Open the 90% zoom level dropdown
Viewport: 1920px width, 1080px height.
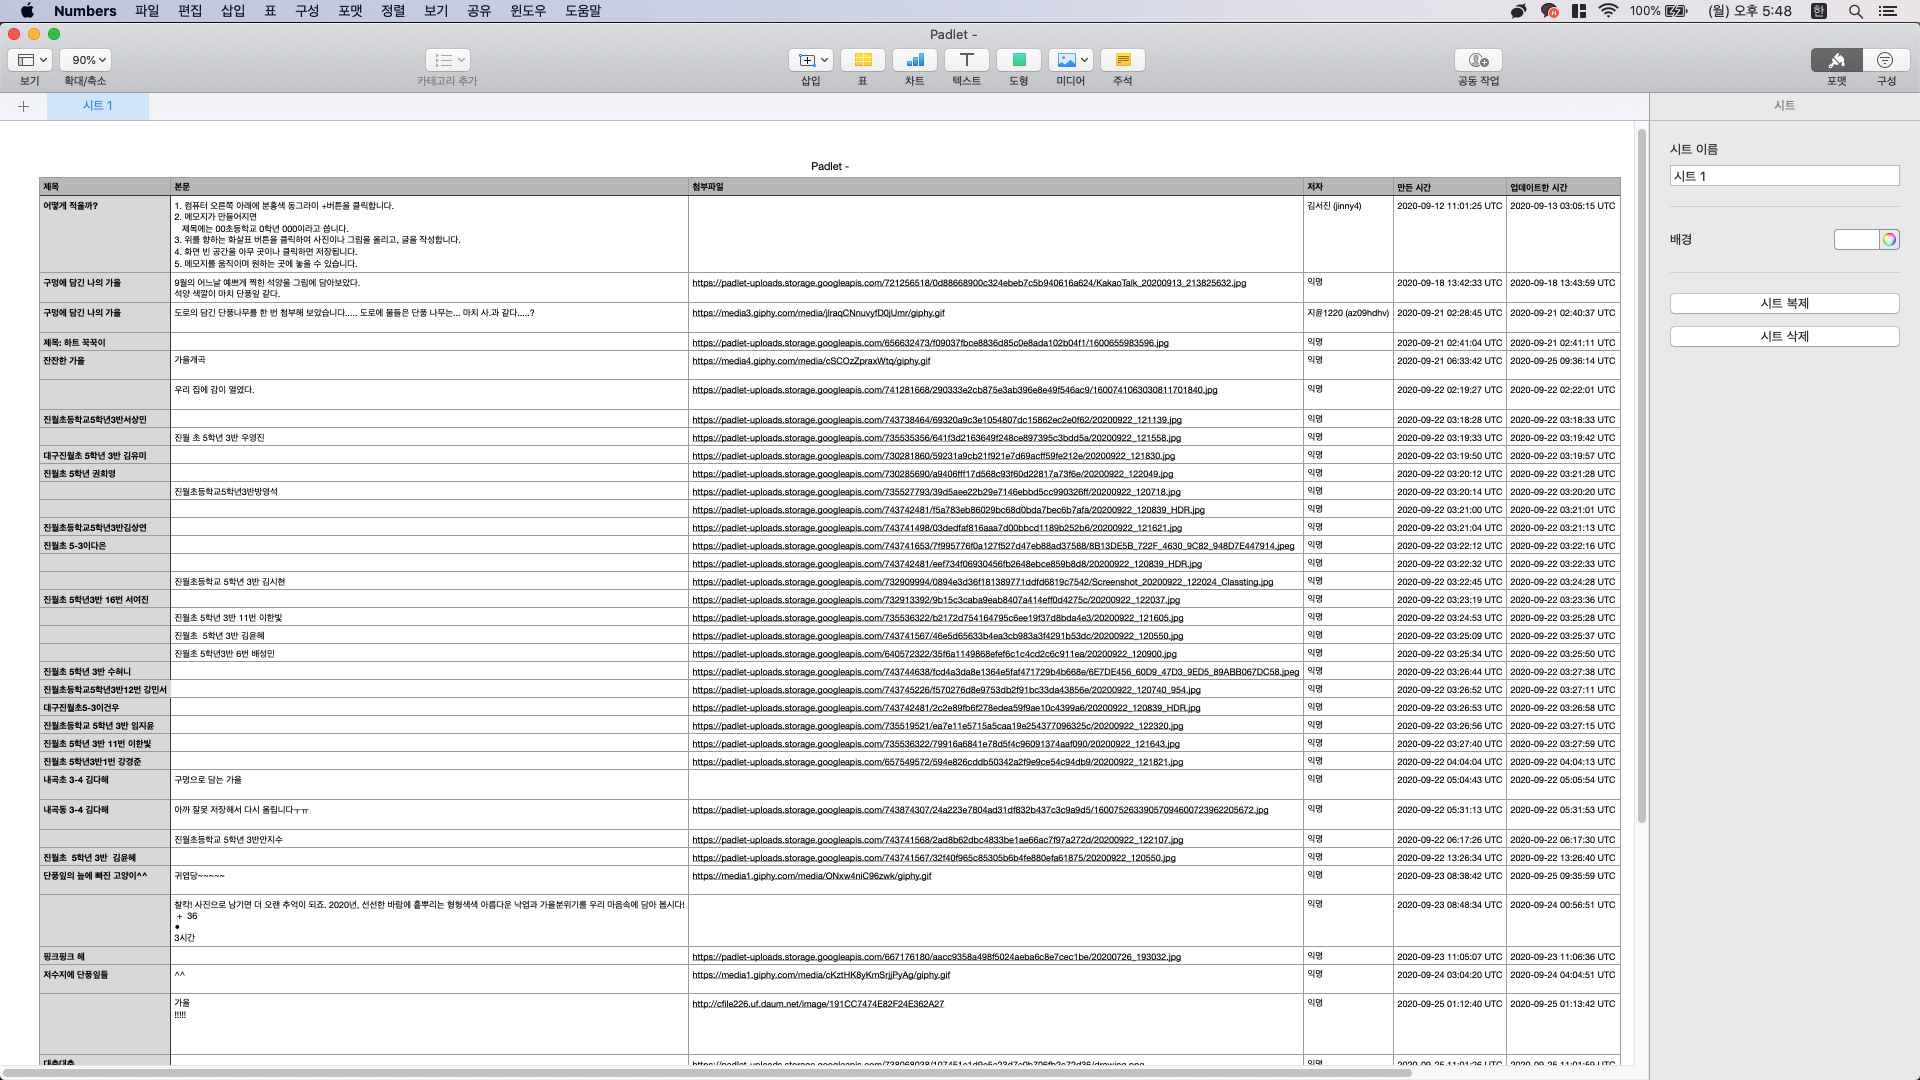[85, 61]
